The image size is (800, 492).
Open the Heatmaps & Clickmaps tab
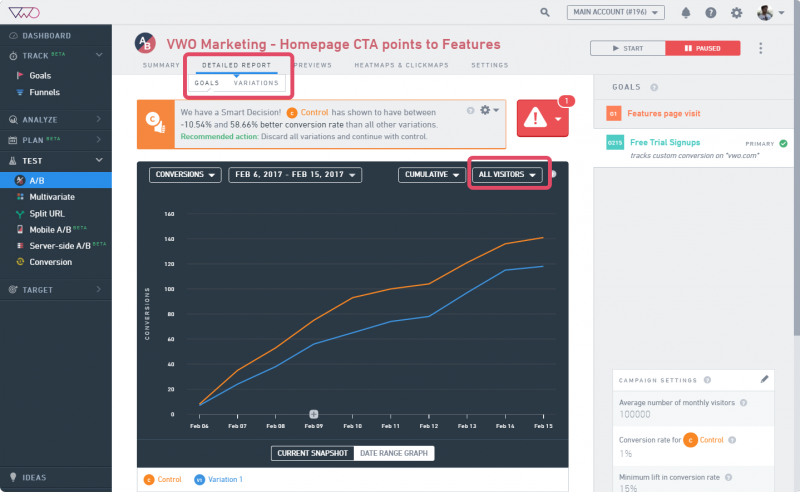click(x=402, y=65)
